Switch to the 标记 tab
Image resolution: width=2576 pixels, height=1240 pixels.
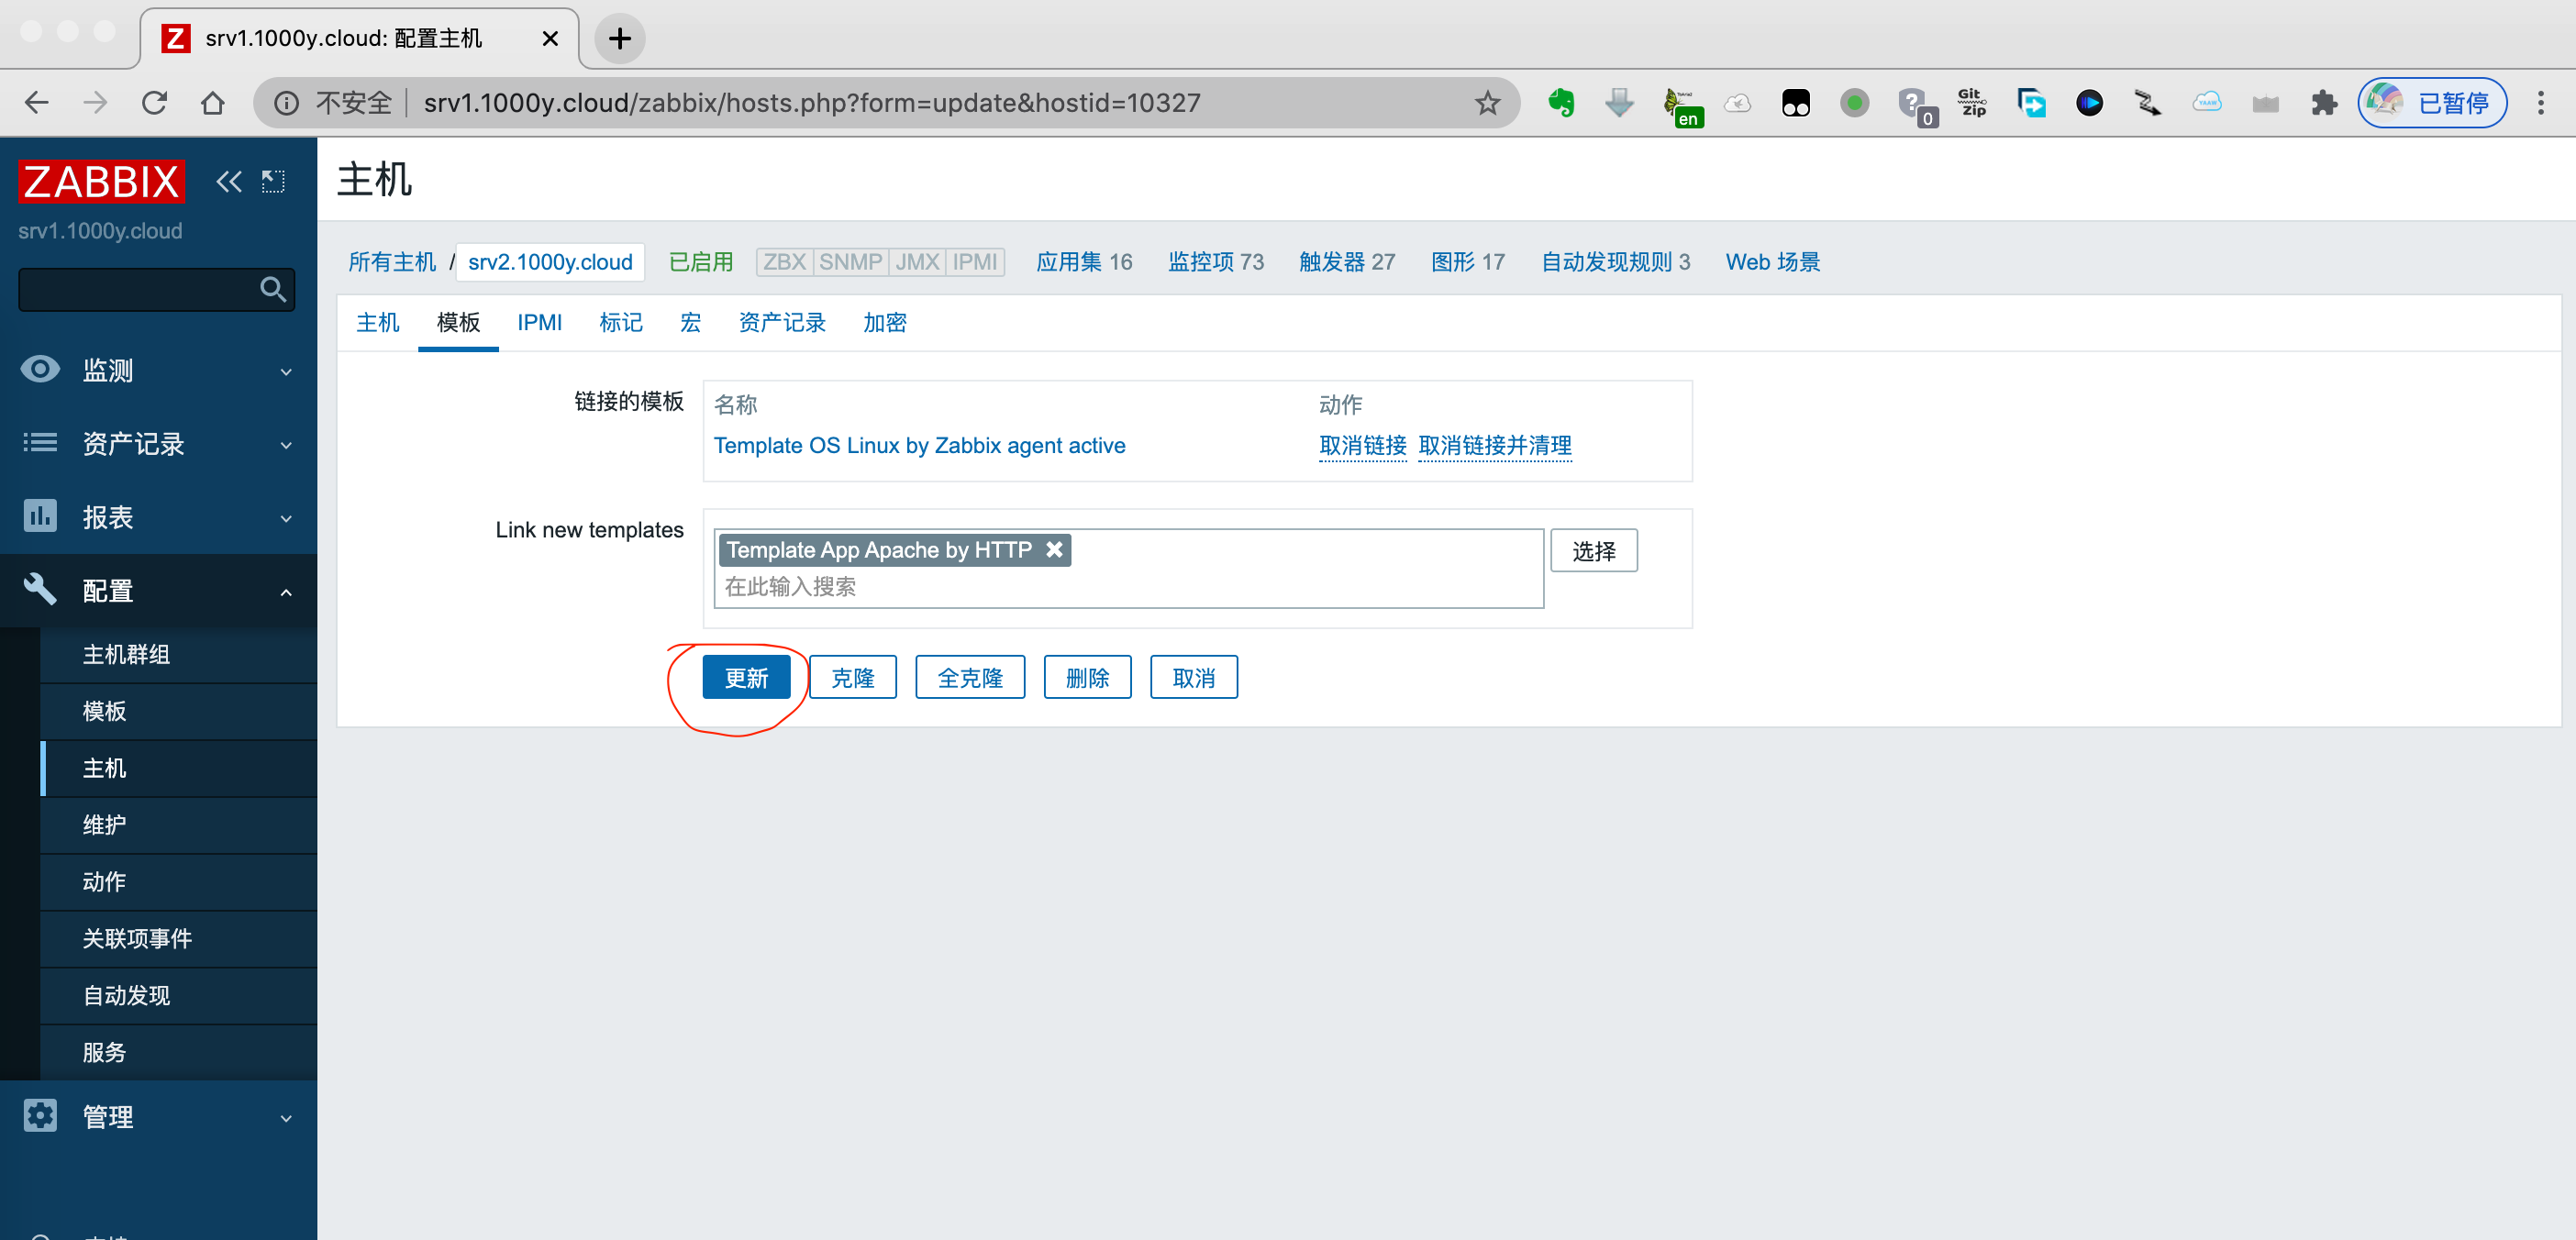tap(620, 323)
